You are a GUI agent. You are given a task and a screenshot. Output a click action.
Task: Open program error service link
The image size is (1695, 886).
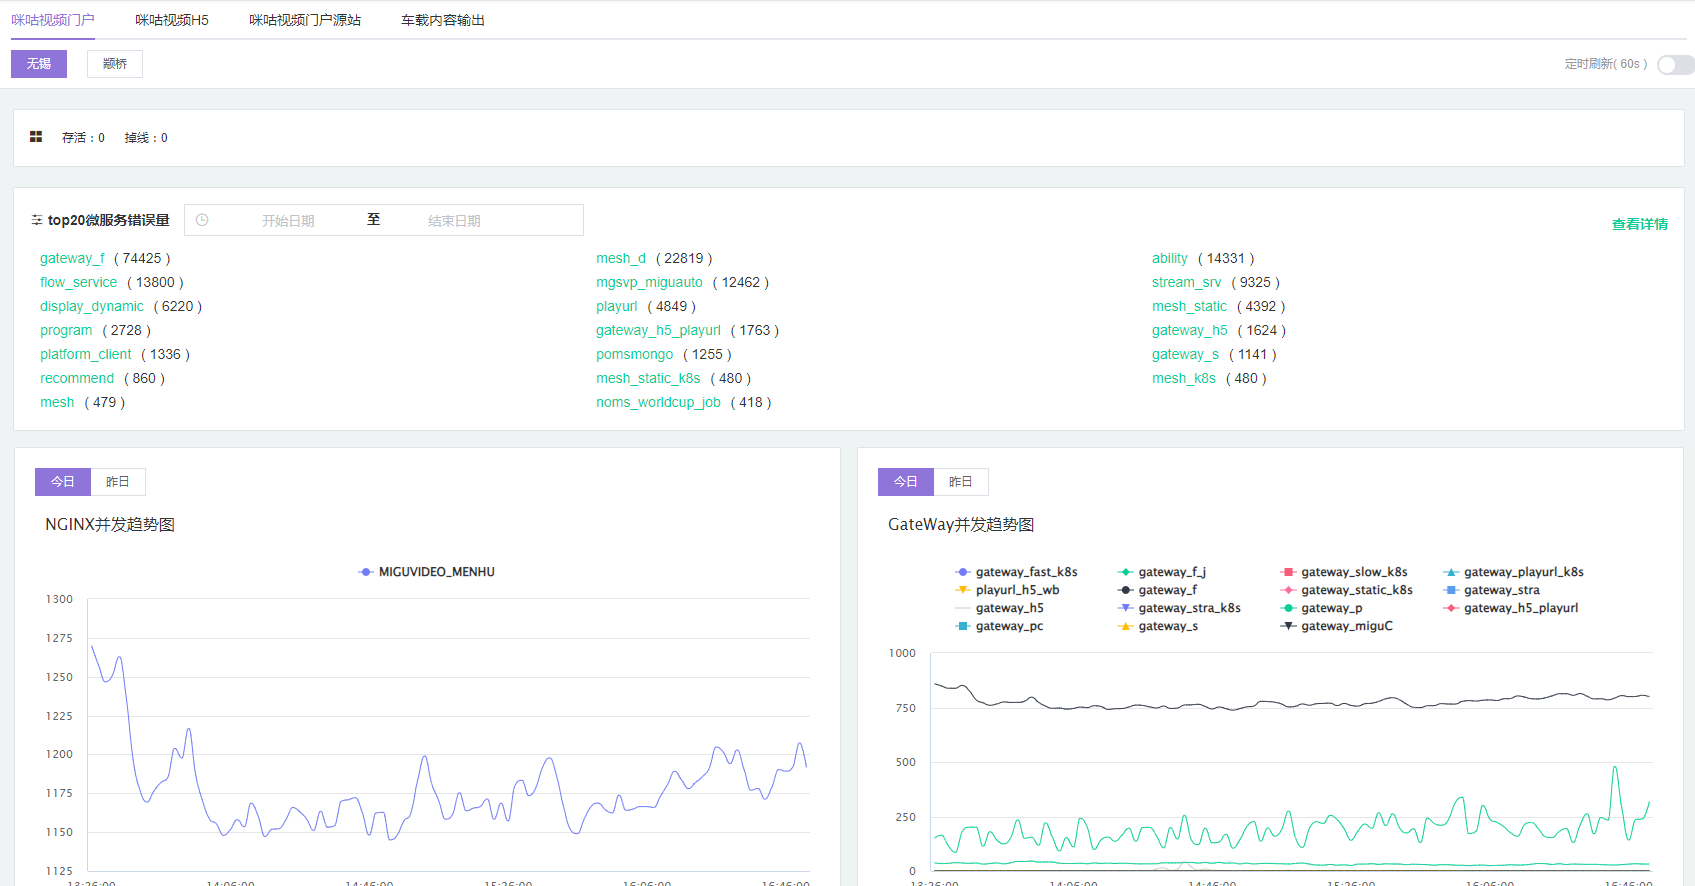click(66, 330)
